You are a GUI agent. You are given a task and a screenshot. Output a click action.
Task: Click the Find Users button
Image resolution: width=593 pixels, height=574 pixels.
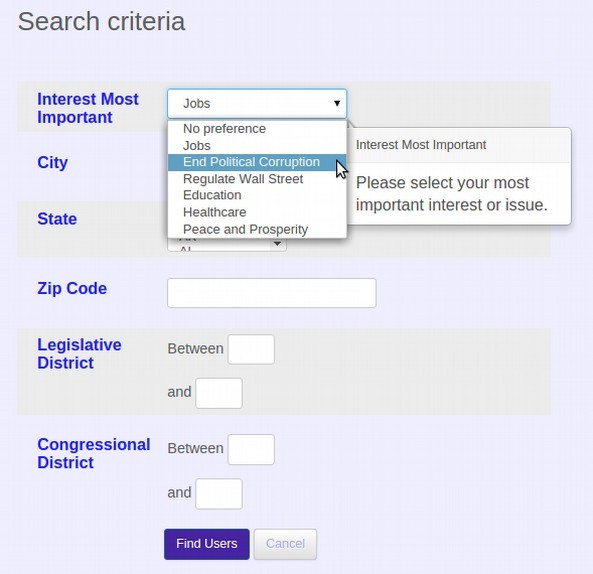[x=207, y=544]
